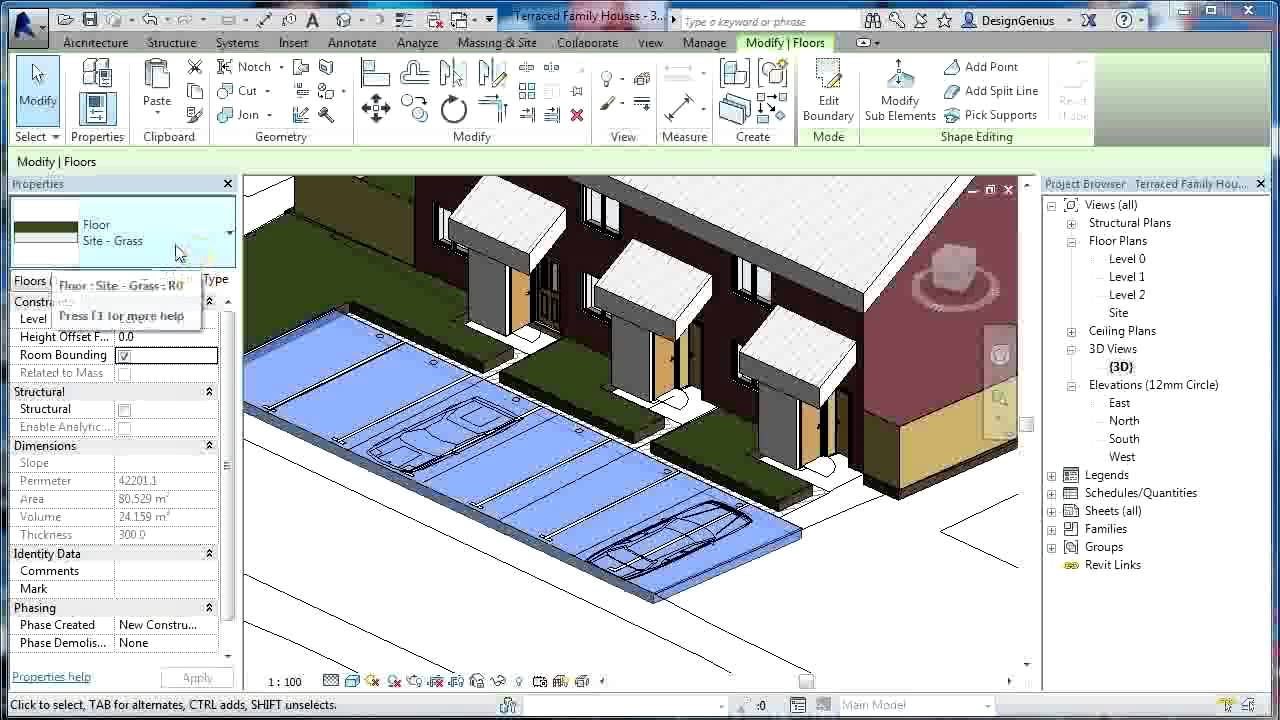Click the red Delete X icon
The image size is (1280, 720).
pos(577,115)
